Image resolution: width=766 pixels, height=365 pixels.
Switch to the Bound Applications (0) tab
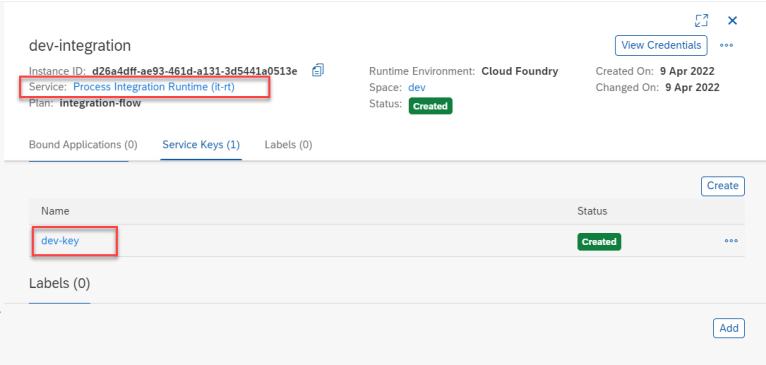83,145
